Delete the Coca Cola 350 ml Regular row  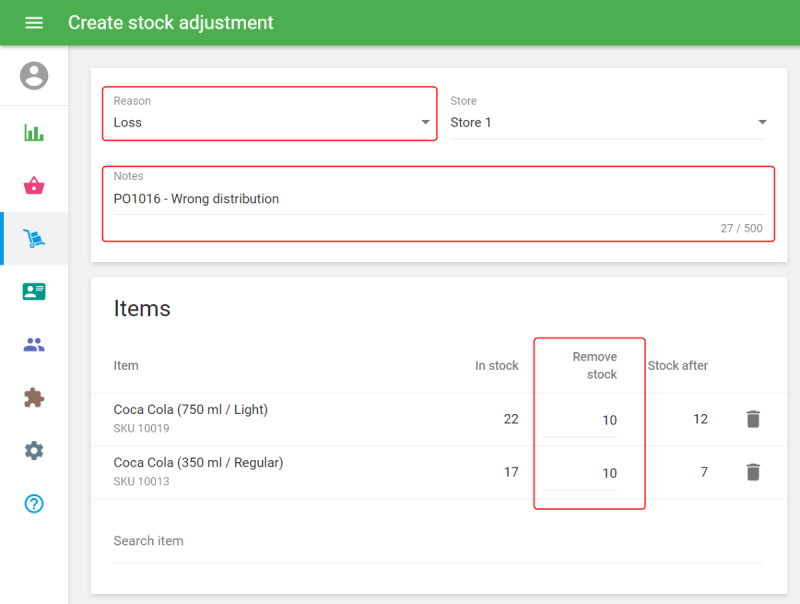click(753, 472)
